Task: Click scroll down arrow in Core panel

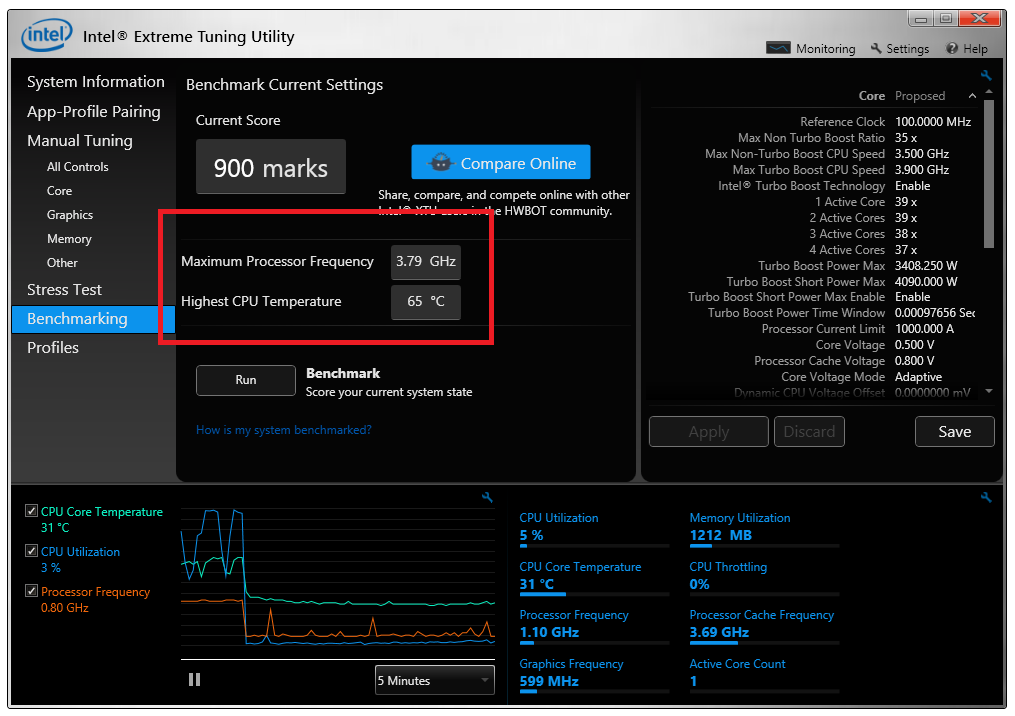Action: click(x=988, y=391)
